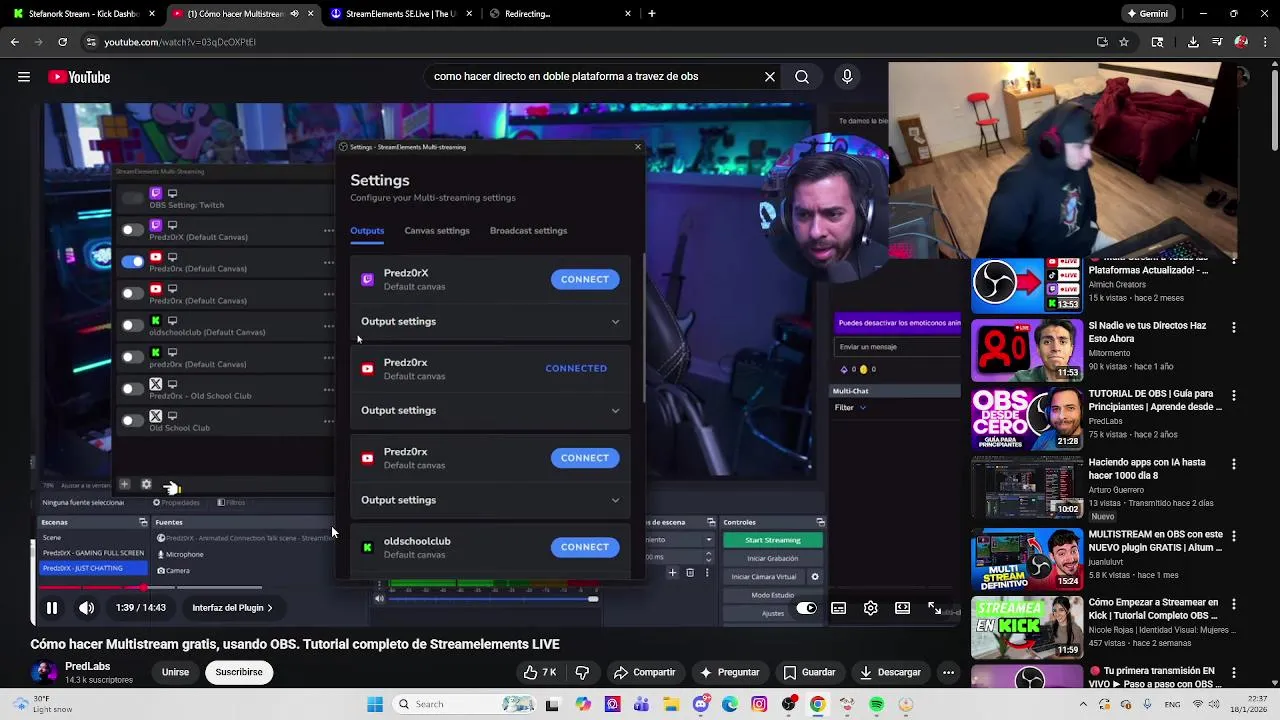1280x720 pixels.
Task: Go to YouTube home via logo
Action: (x=79, y=77)
